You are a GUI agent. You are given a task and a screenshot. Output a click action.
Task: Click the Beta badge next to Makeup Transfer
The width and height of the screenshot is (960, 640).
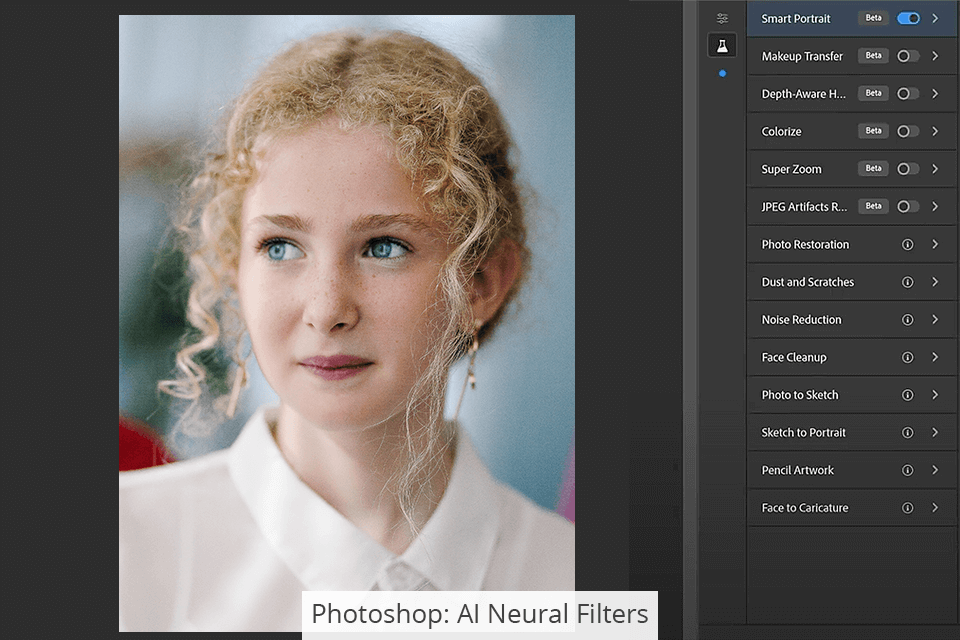tap(873, 56)
